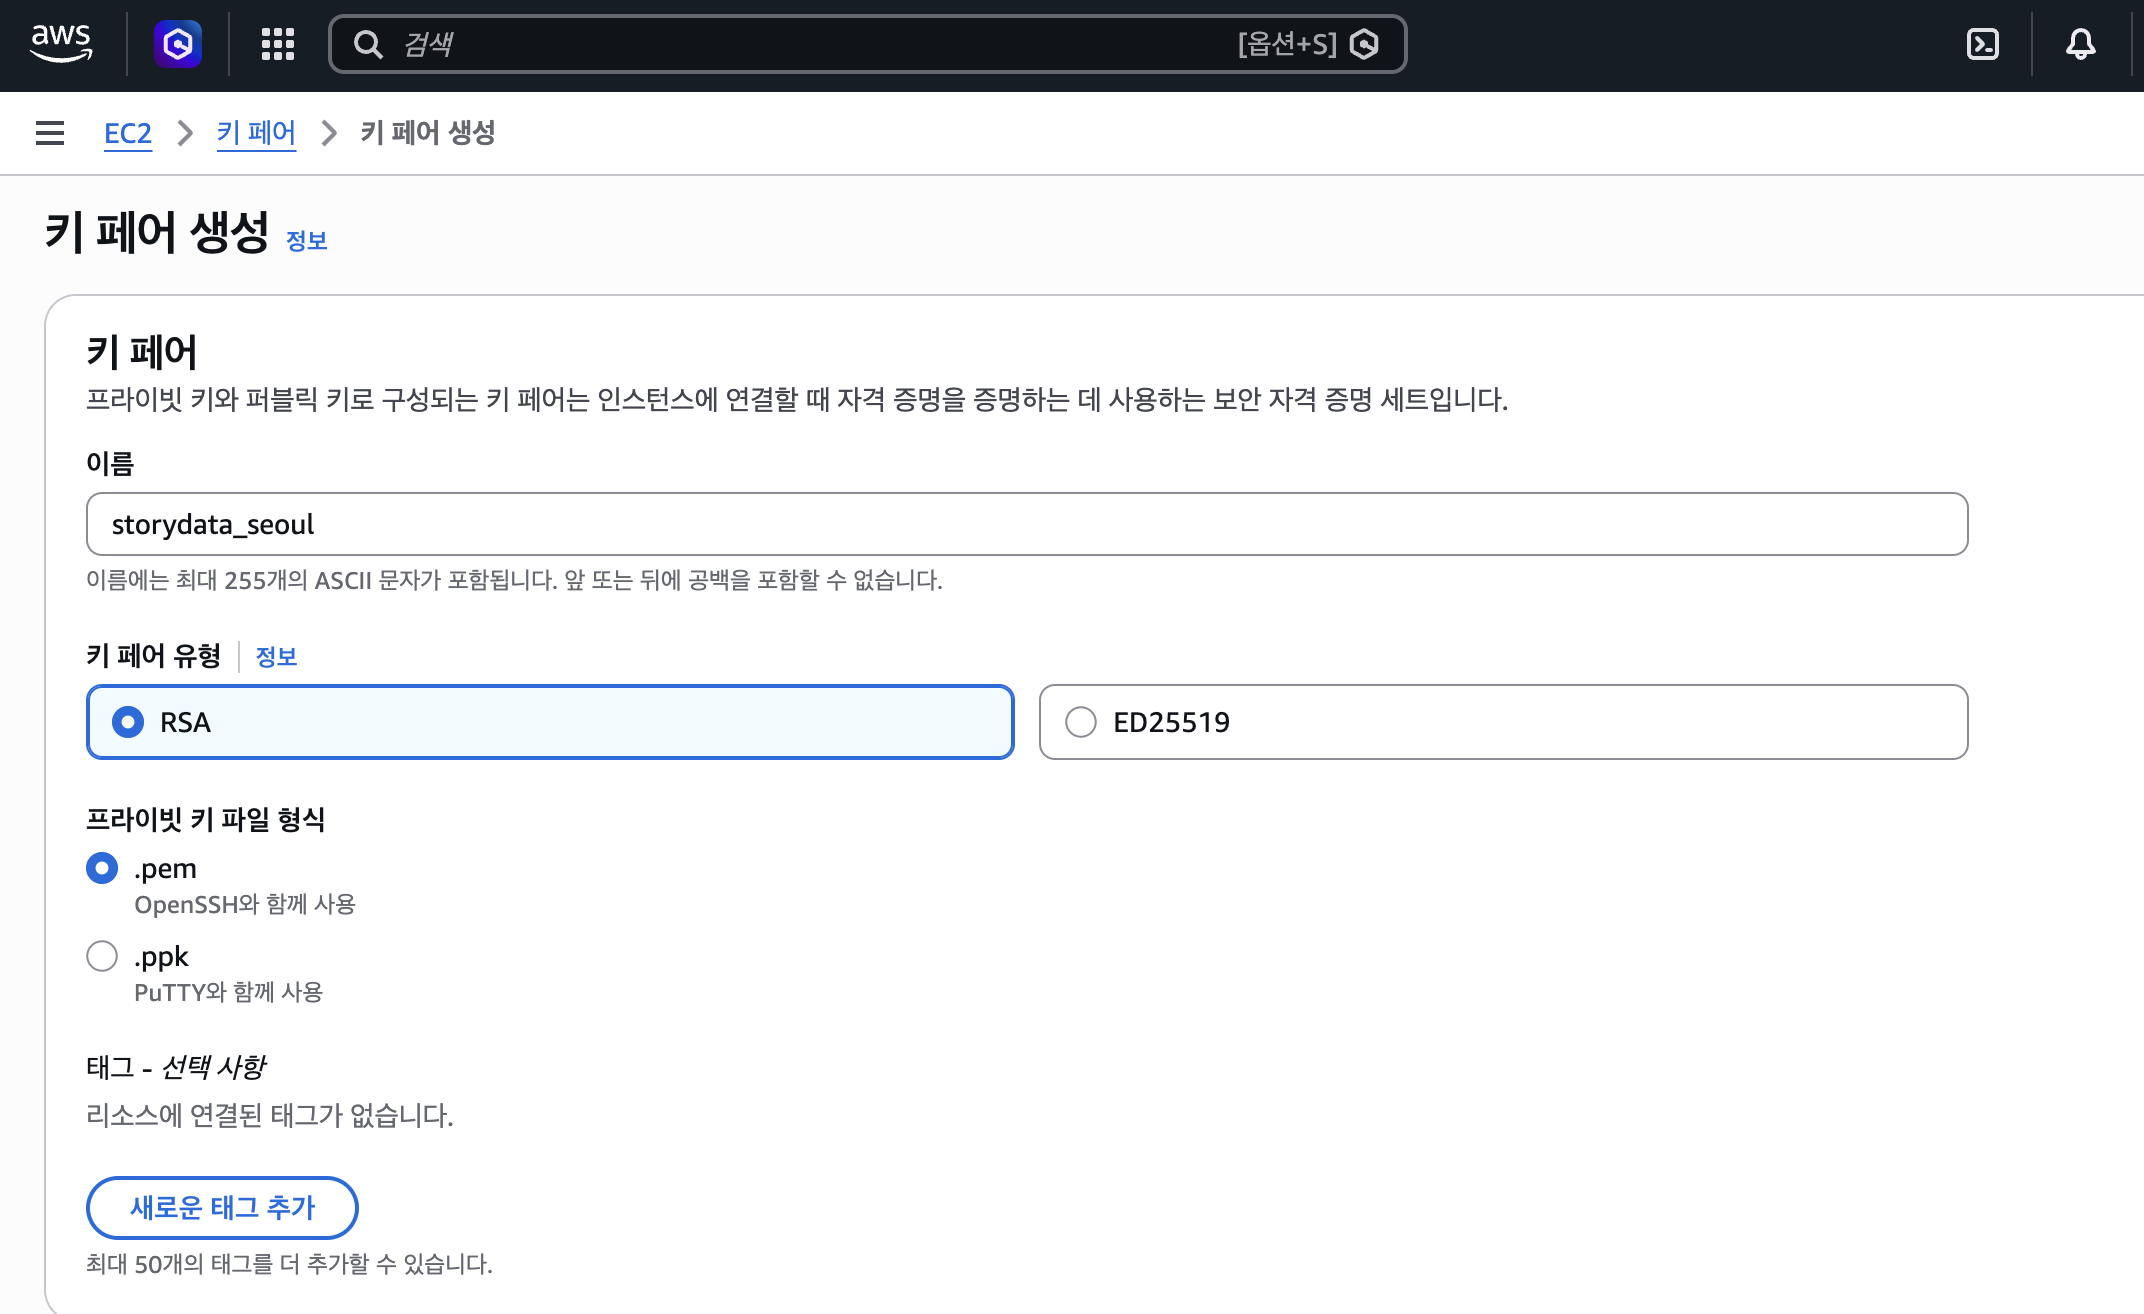The width and height of the screenshot is (2144, 1314).
Task: Click breadcrumb chevron after EC2
Action: [185, 133]
